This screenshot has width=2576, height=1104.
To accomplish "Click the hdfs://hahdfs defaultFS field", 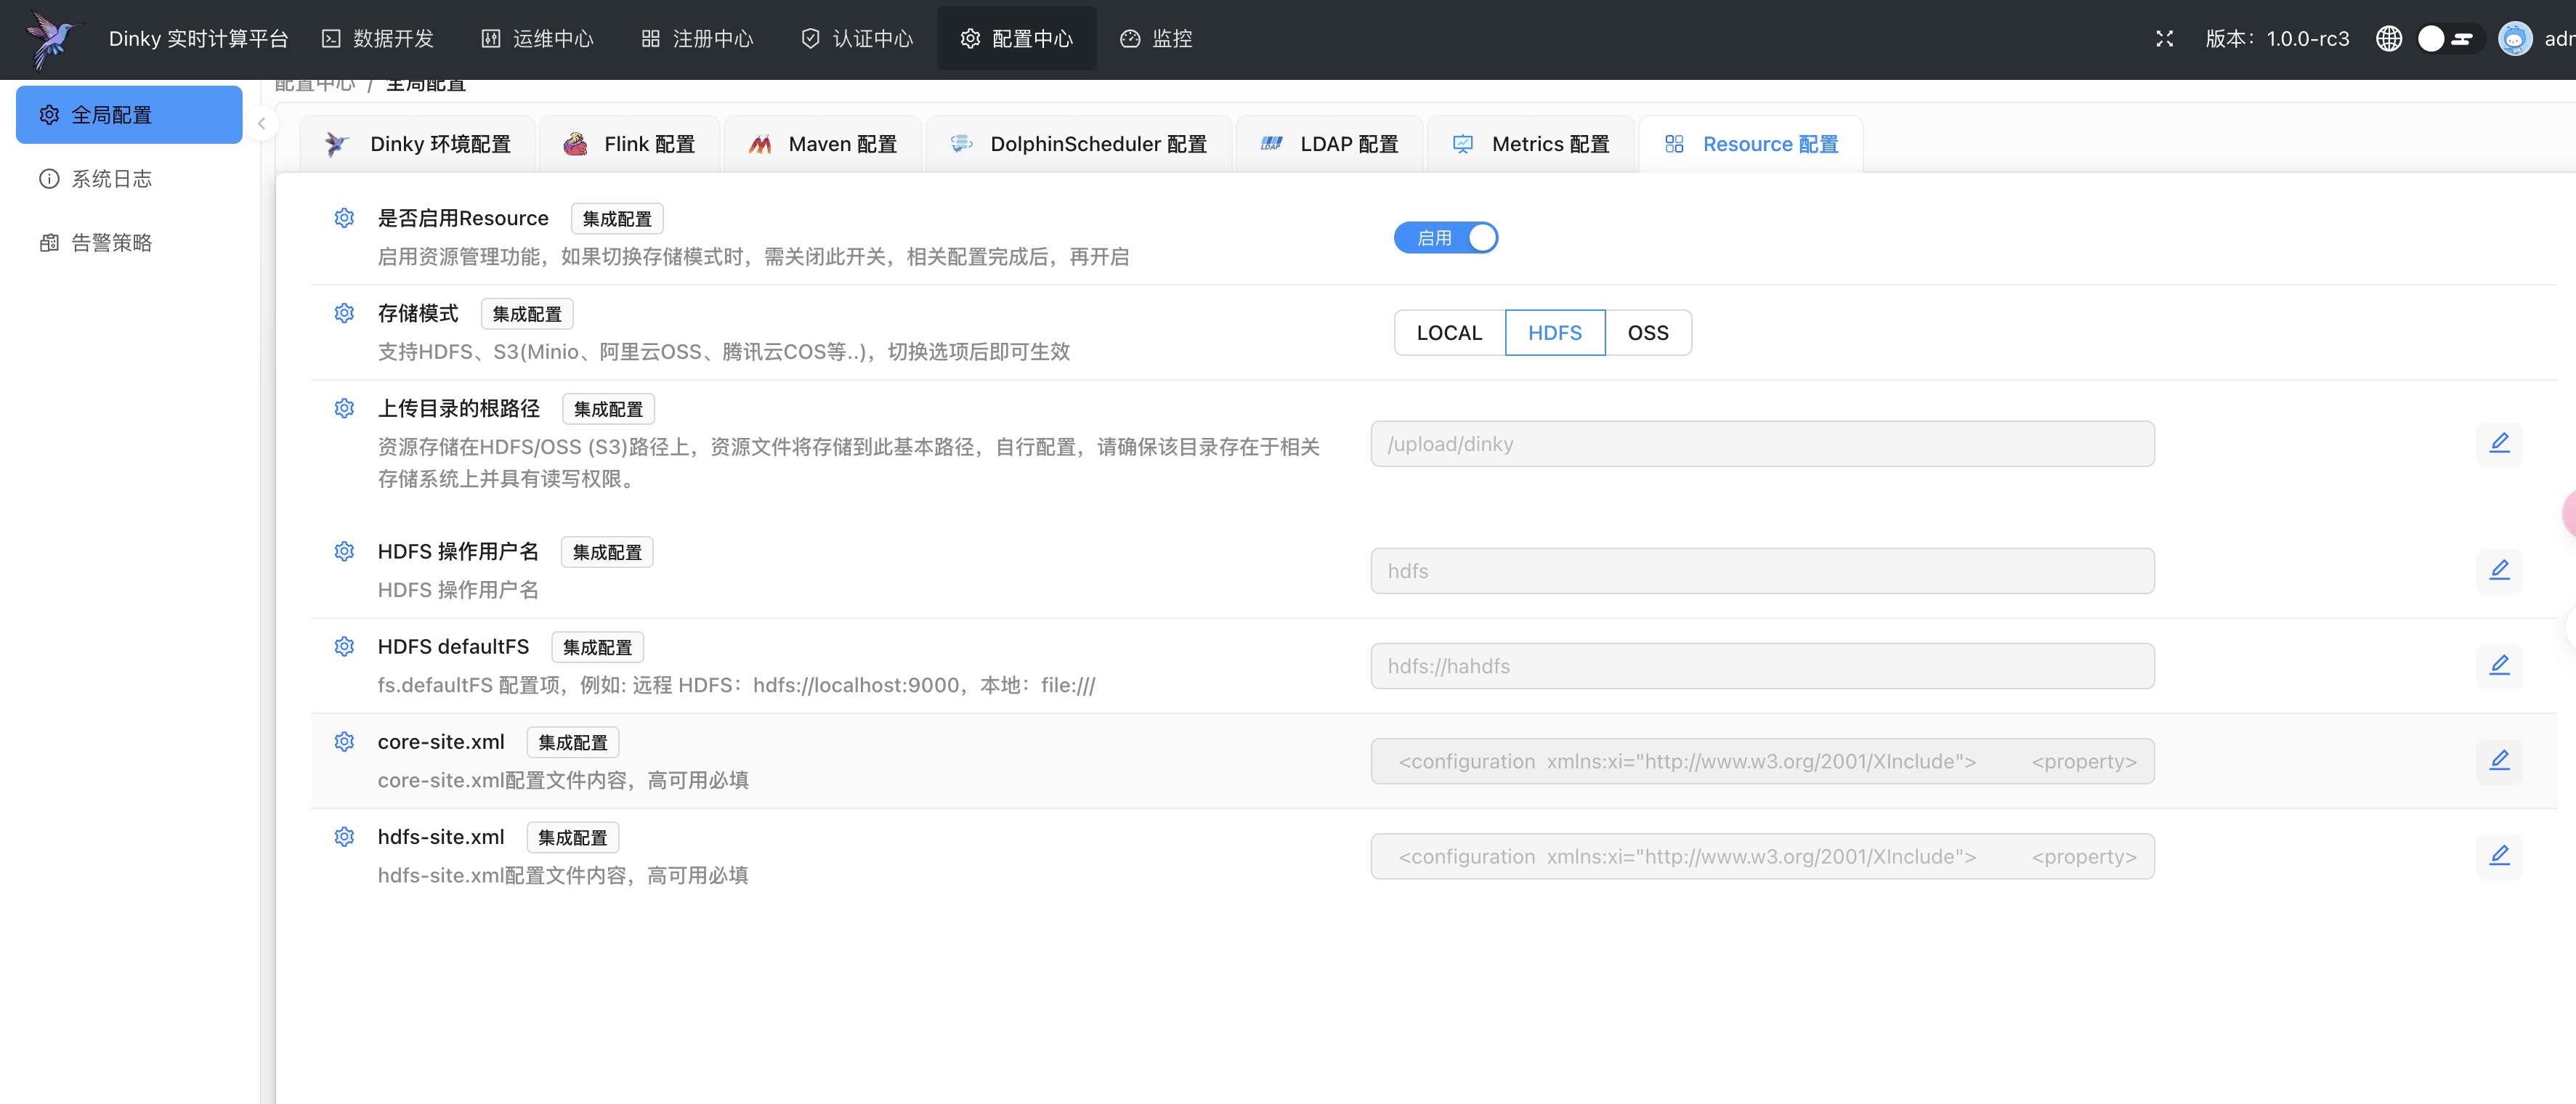I will [x=1762, y=666].
